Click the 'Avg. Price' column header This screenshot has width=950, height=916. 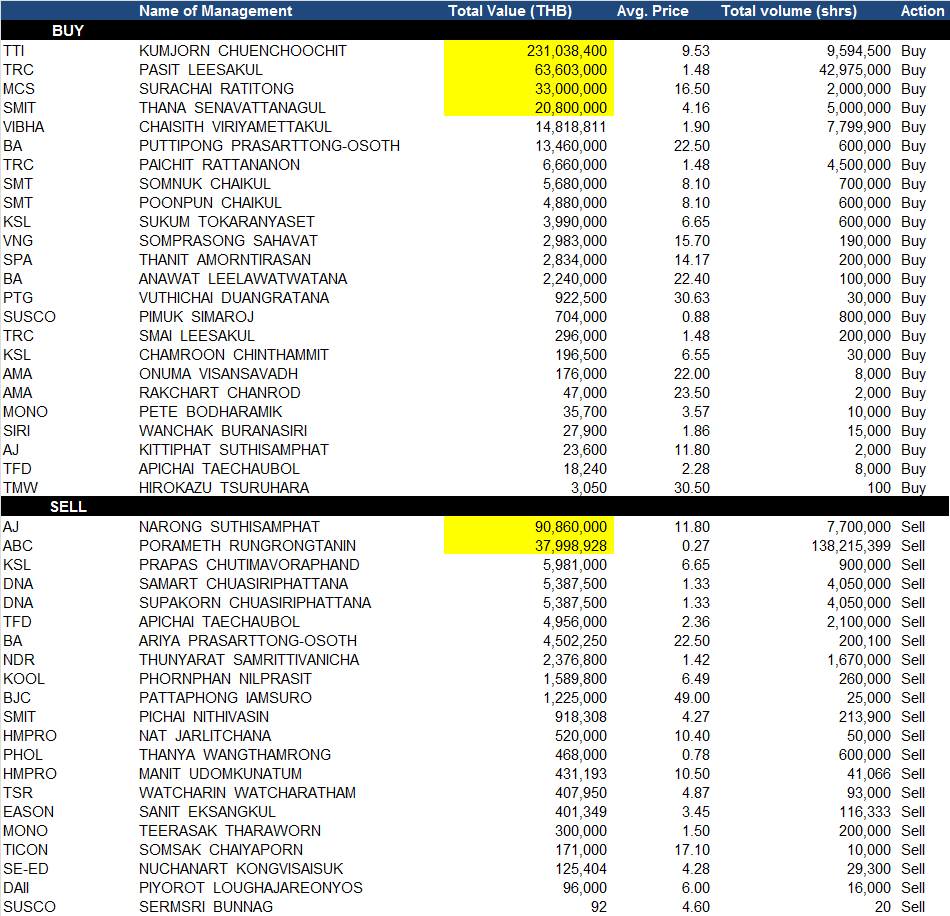coord(653,11)
